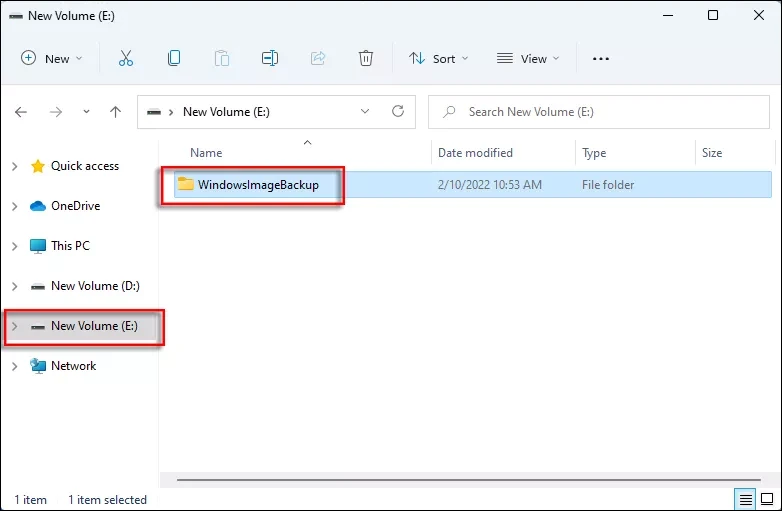Click the Copy icon in toolbar
The height and width of the screenshot is (511, 782).
pos(174,58)
